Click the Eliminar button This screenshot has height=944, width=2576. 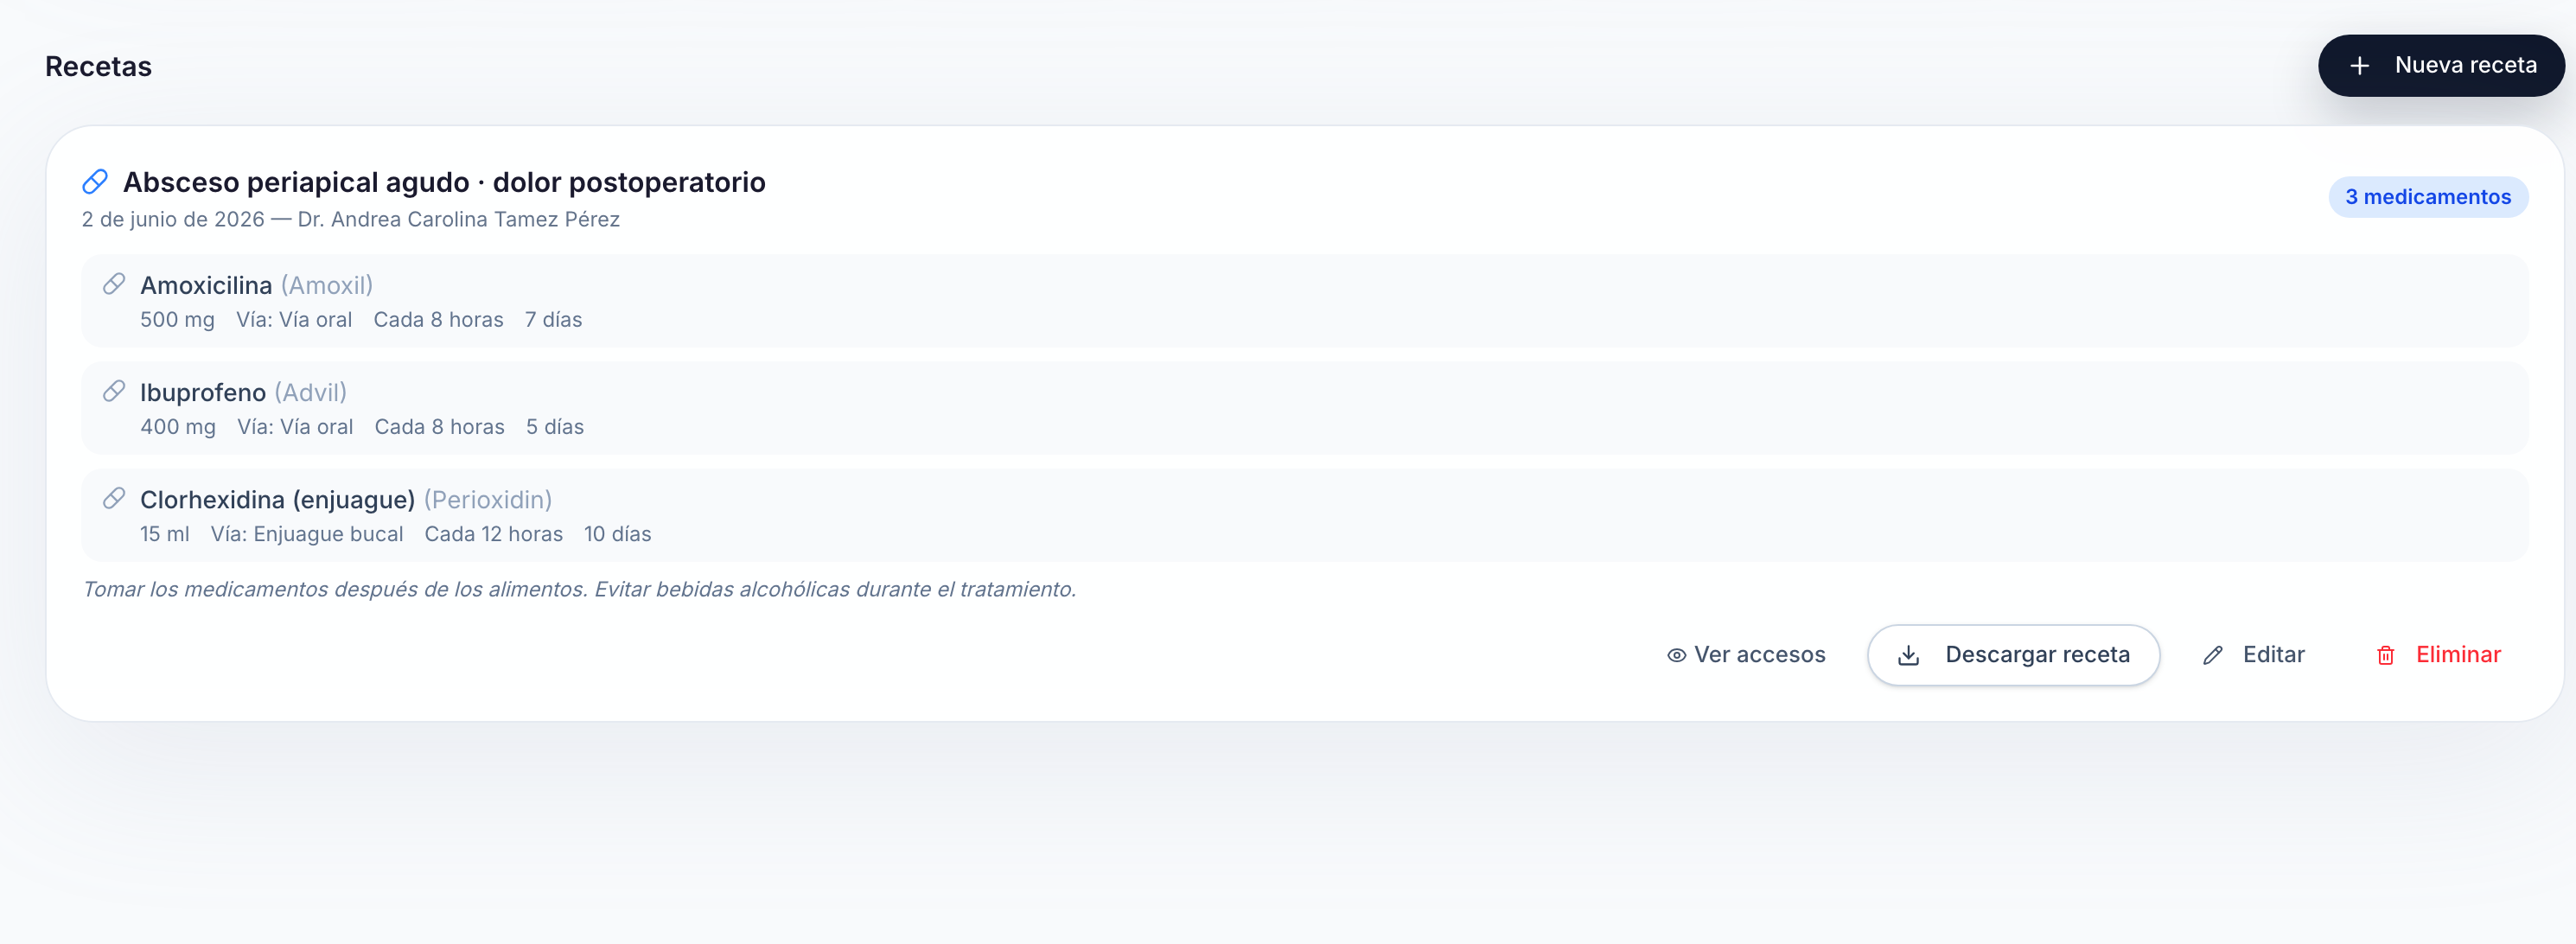(2438, 655)
